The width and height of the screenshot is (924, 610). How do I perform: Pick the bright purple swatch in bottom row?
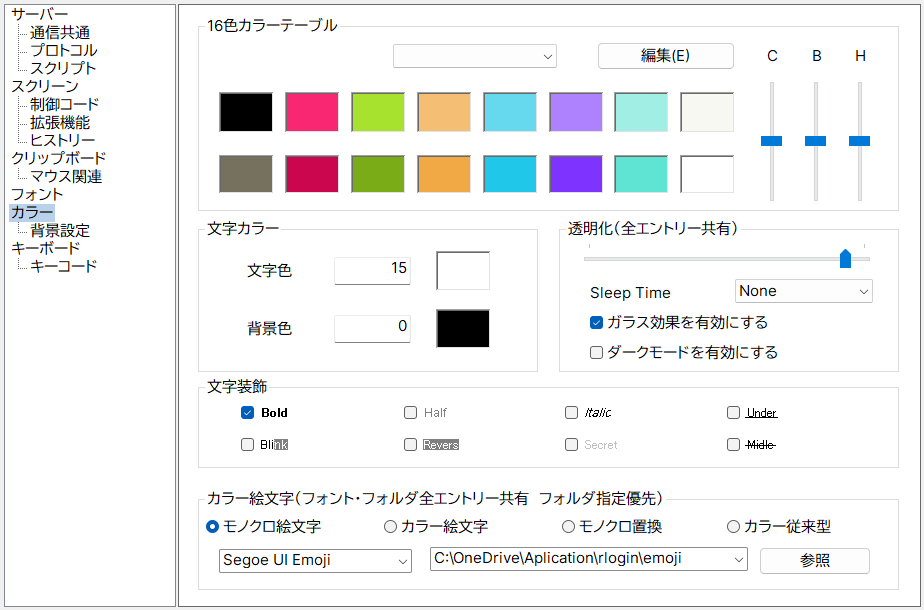coord(575,174)
